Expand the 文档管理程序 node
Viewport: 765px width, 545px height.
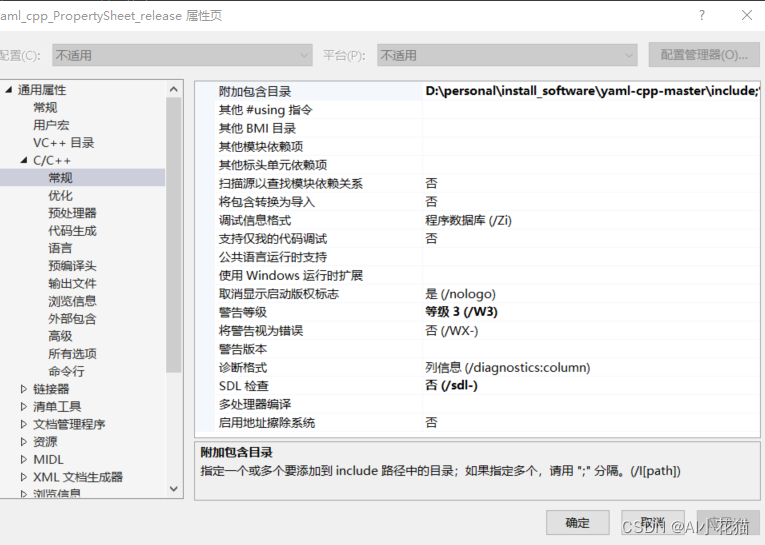(23, 424)
